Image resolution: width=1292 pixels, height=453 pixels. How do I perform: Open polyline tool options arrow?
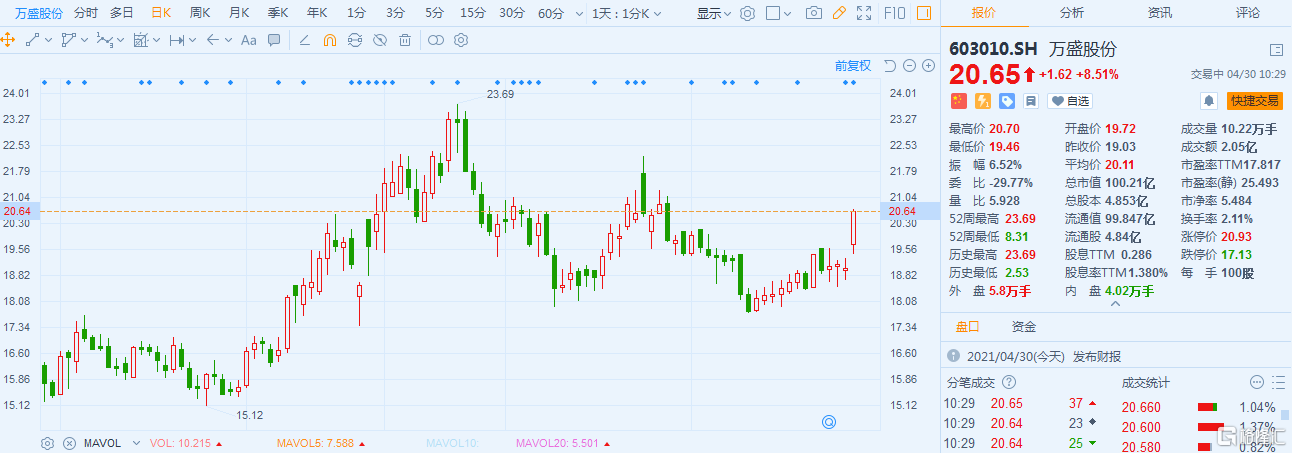click(85, 40)
